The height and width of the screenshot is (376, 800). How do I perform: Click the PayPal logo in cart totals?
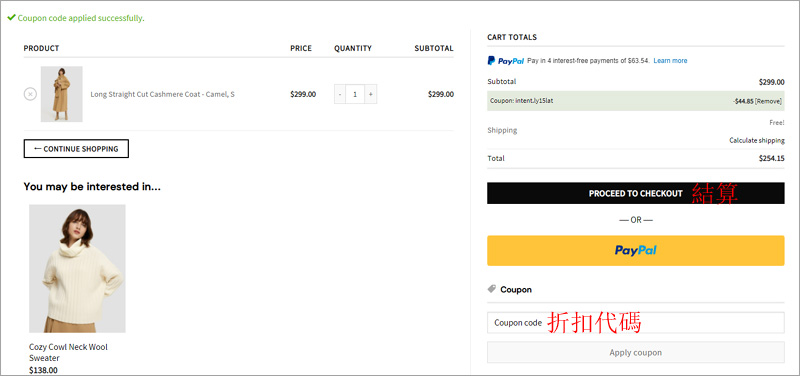pos(506,61)
